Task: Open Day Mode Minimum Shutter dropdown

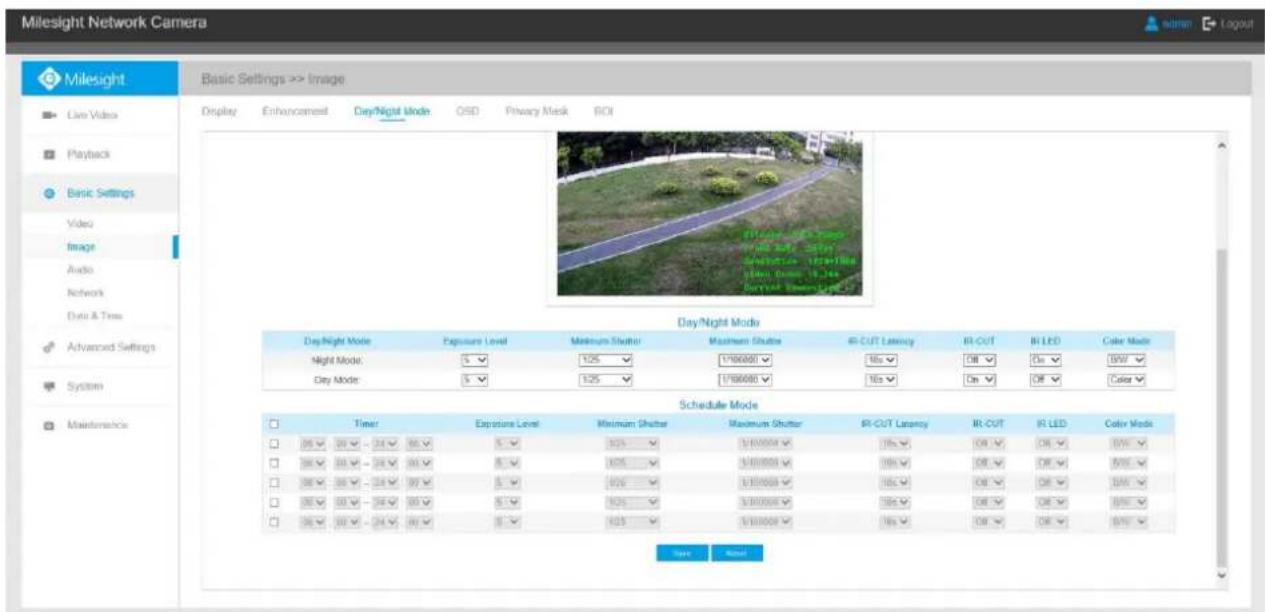Action: click(604, 378)
